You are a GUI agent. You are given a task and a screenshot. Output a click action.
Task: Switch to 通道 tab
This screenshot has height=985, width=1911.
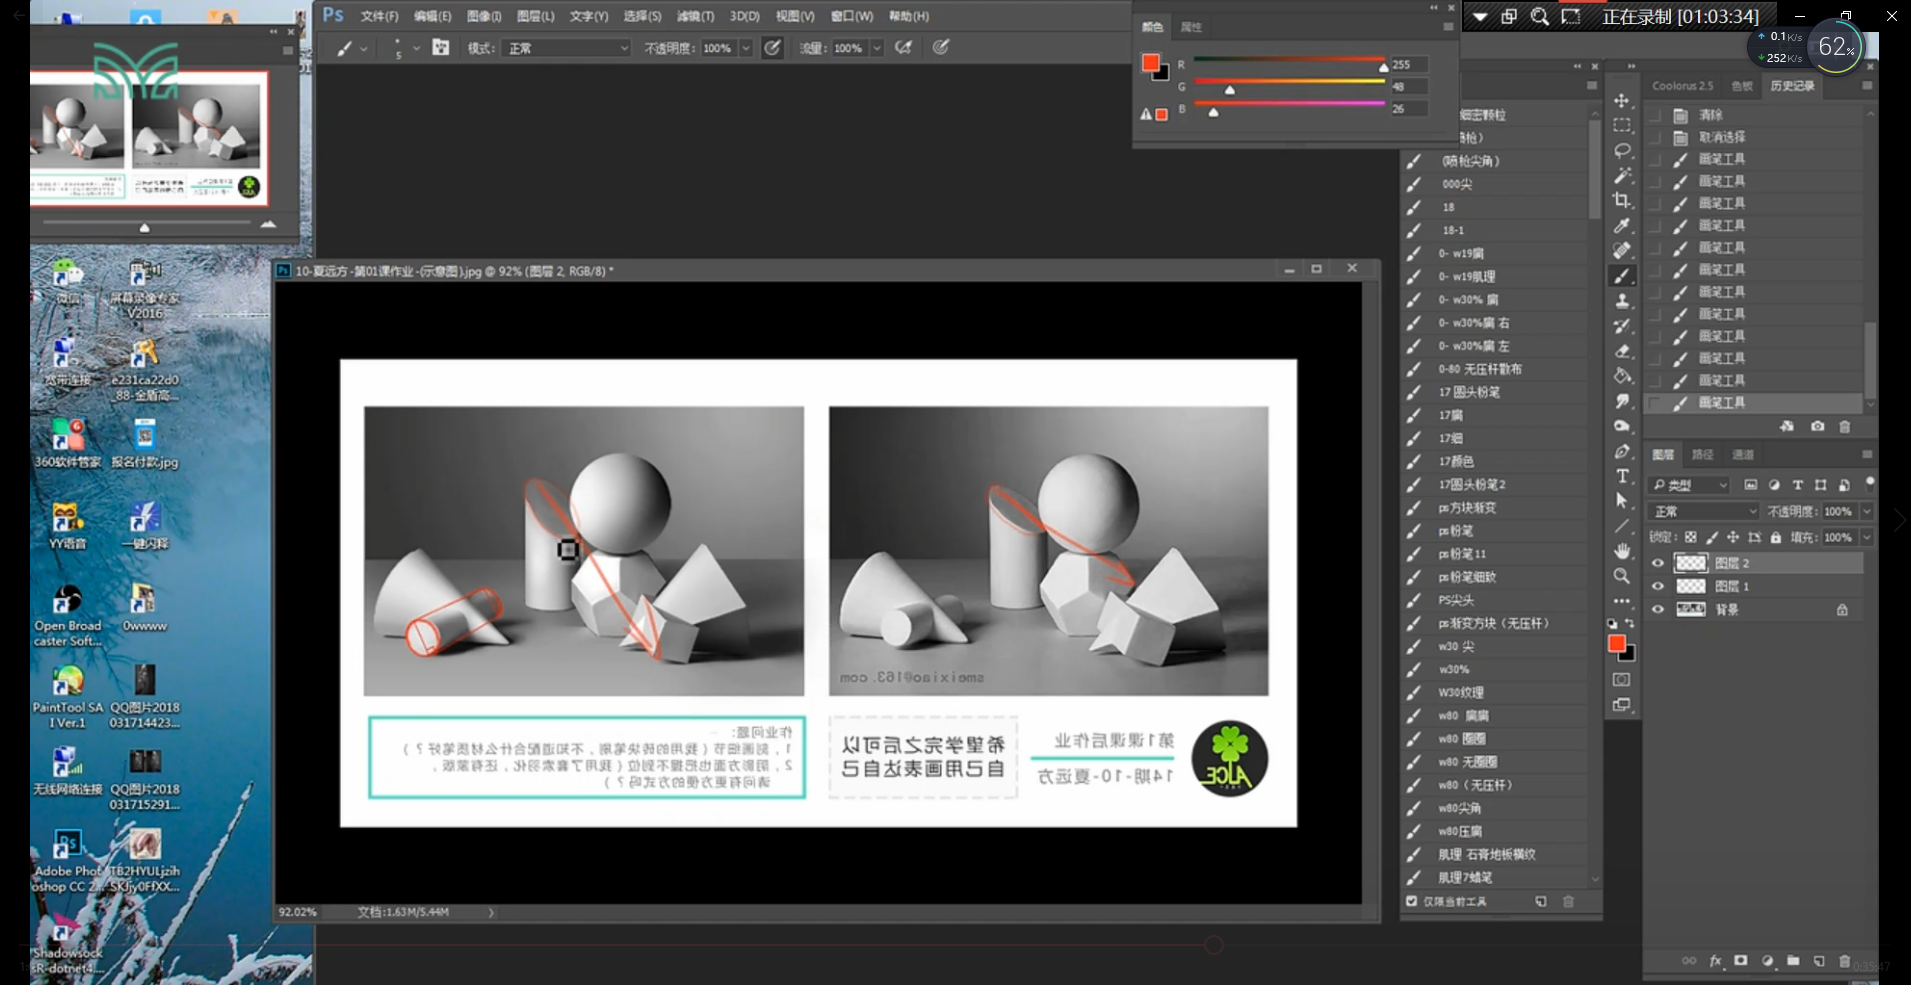(1743, 455)
